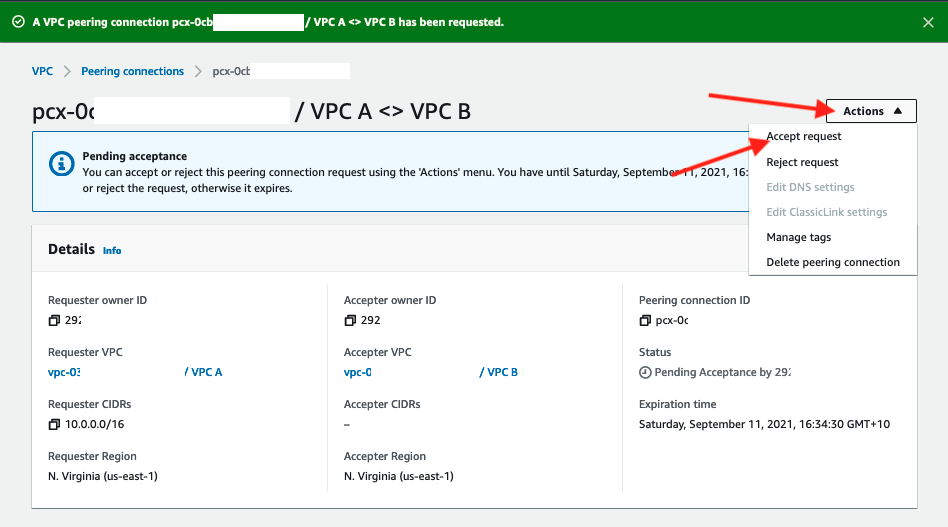Dismiss the green success banner
This screenshot has width=948, height=527.
(925, 21)
